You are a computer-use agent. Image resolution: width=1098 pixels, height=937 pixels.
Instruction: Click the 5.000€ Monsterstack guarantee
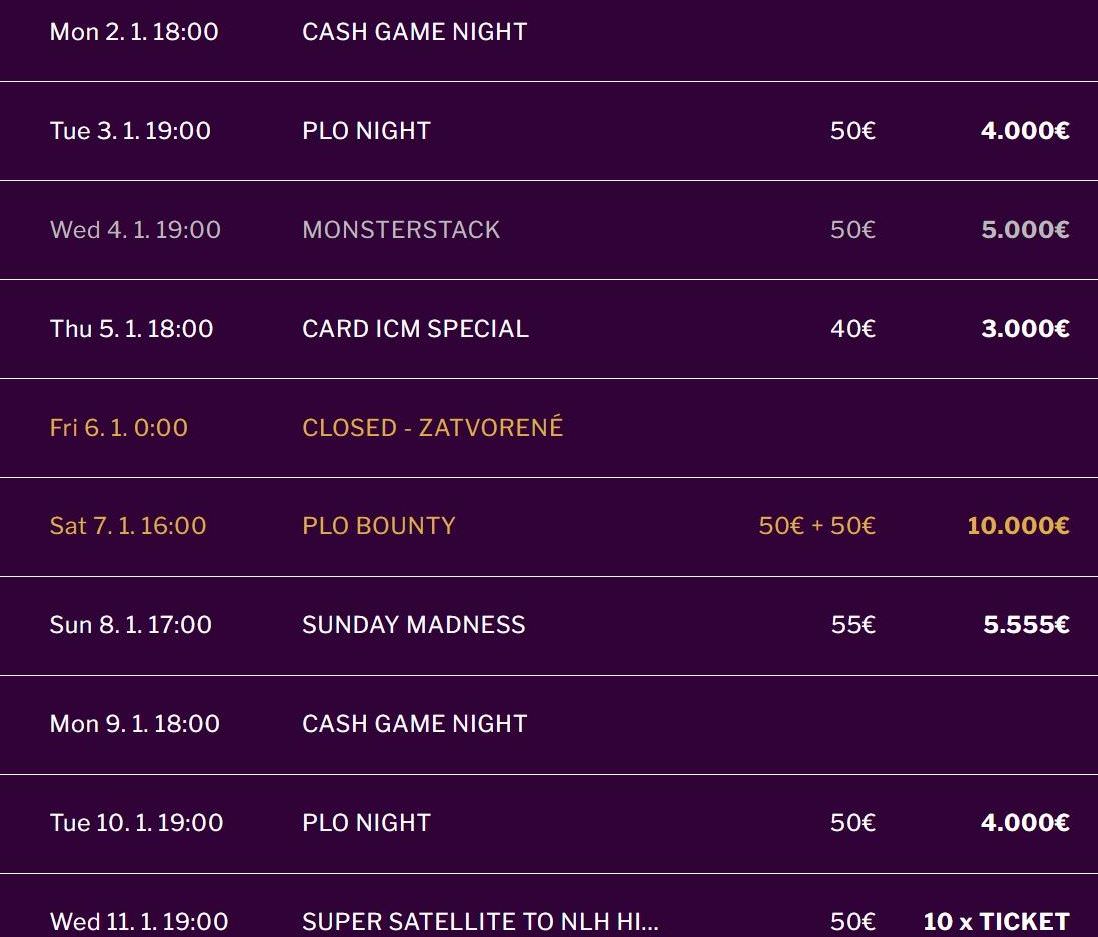click(x=1024, y=230)
